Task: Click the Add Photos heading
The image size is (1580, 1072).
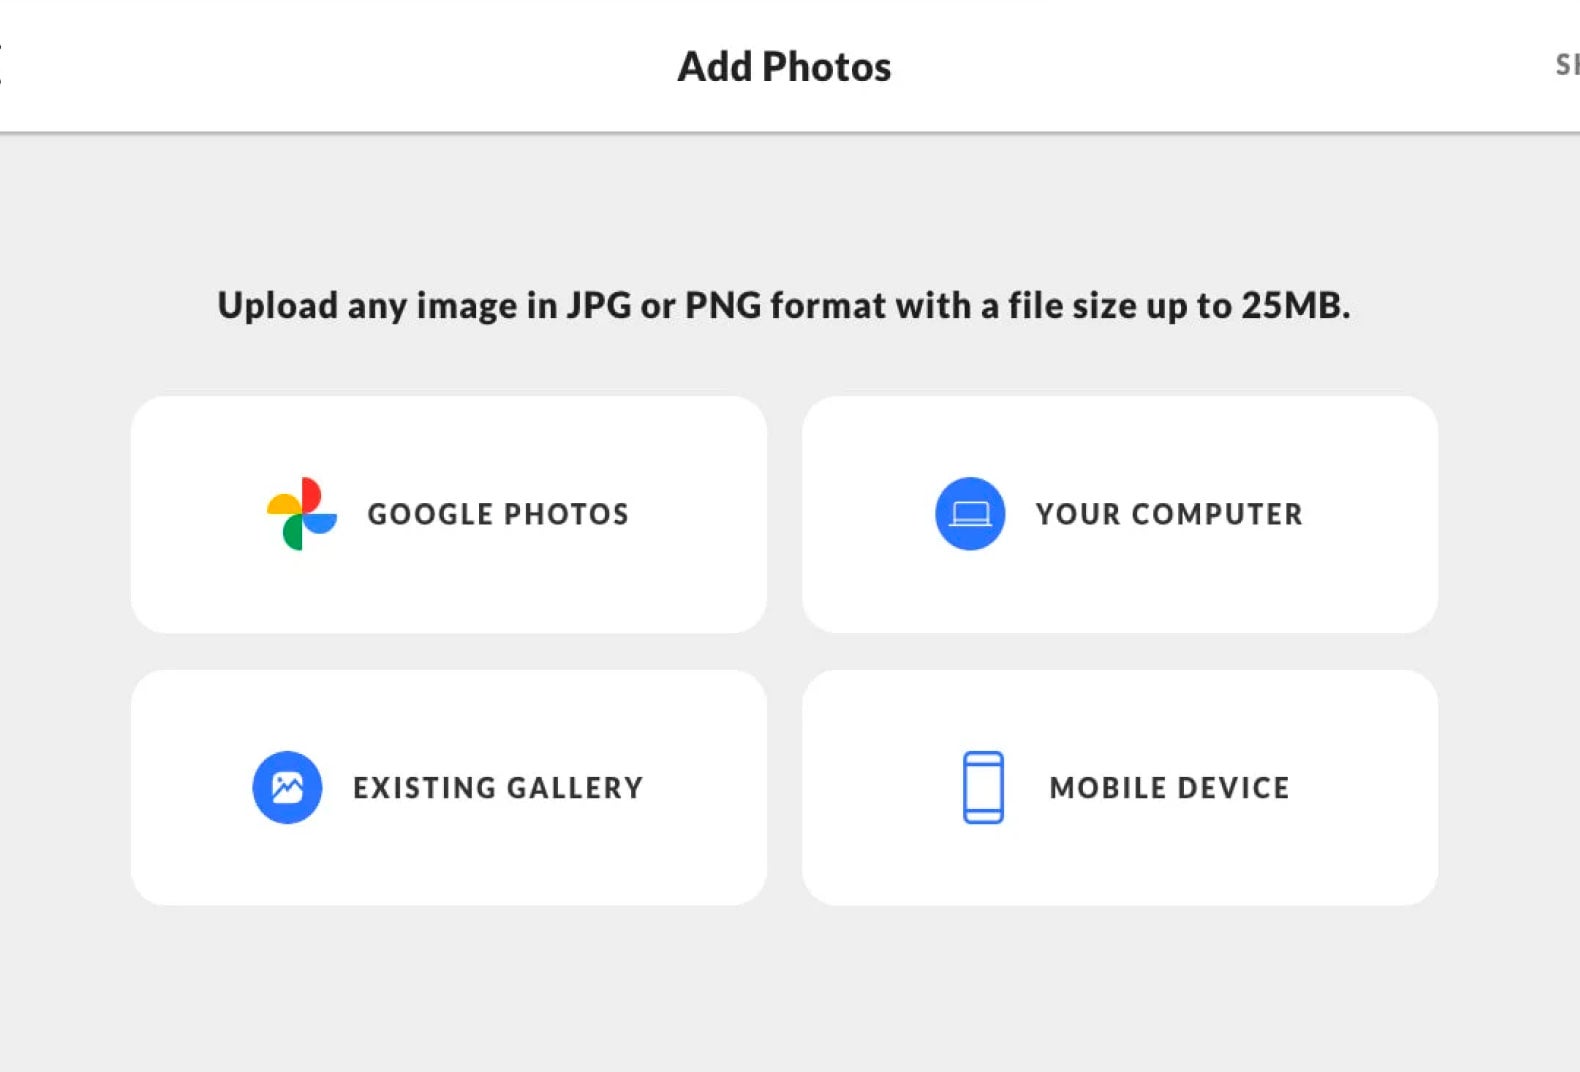Action: pos(784,67)
